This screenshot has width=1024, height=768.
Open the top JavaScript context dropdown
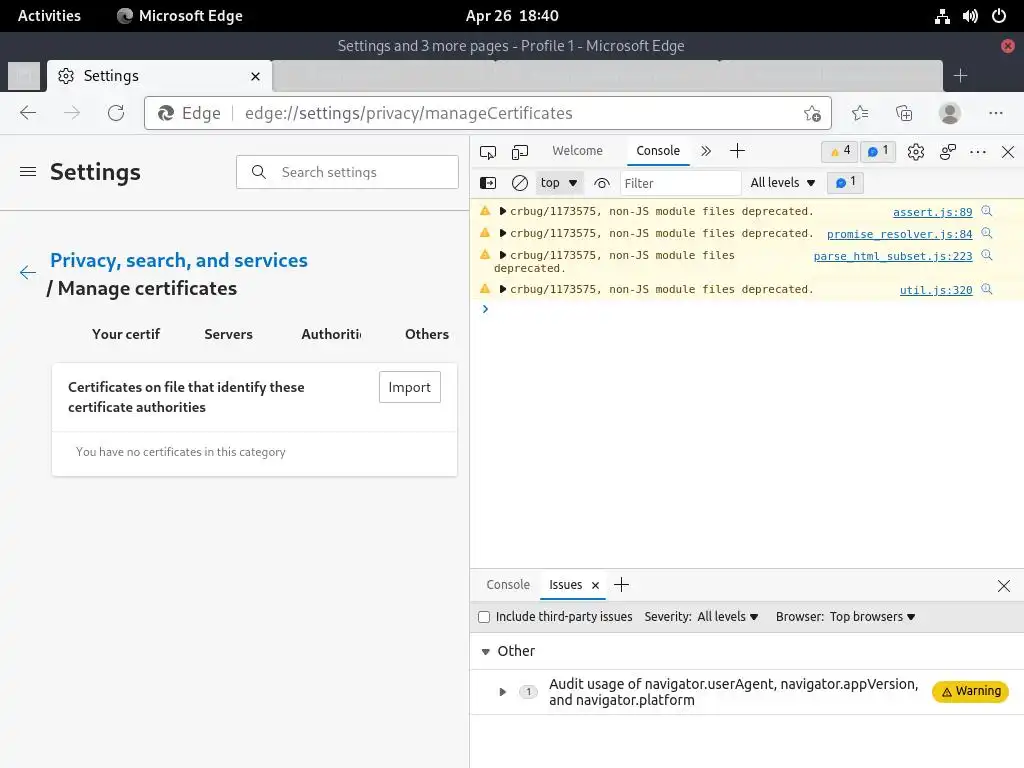560,183
